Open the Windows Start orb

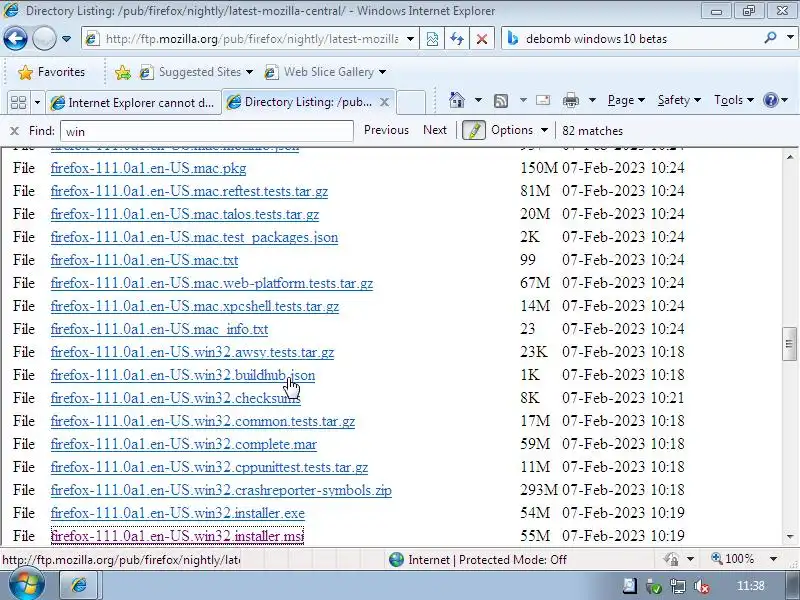[x=26, y=583]
